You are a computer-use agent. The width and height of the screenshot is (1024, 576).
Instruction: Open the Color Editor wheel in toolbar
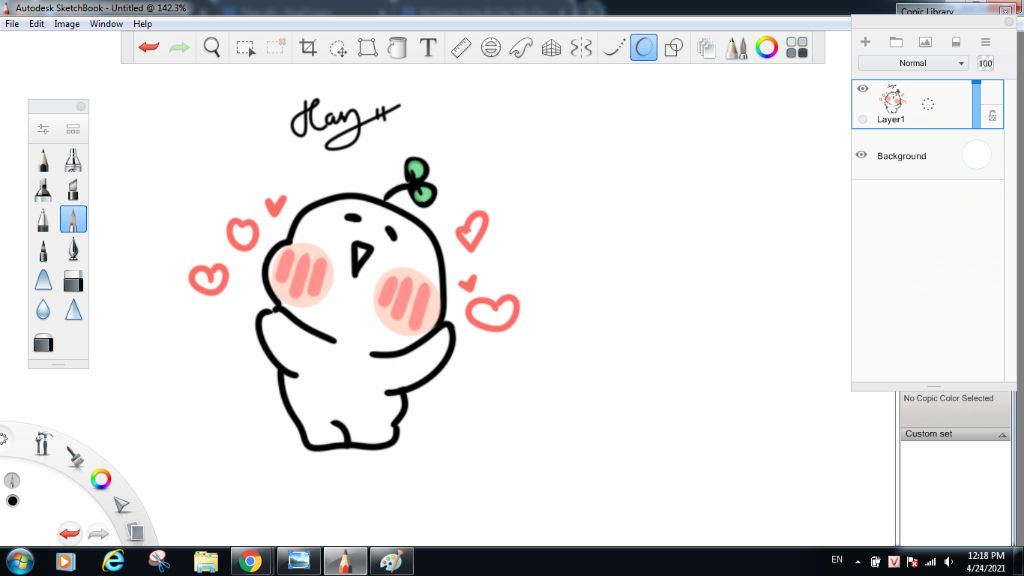tap(767, 48)
